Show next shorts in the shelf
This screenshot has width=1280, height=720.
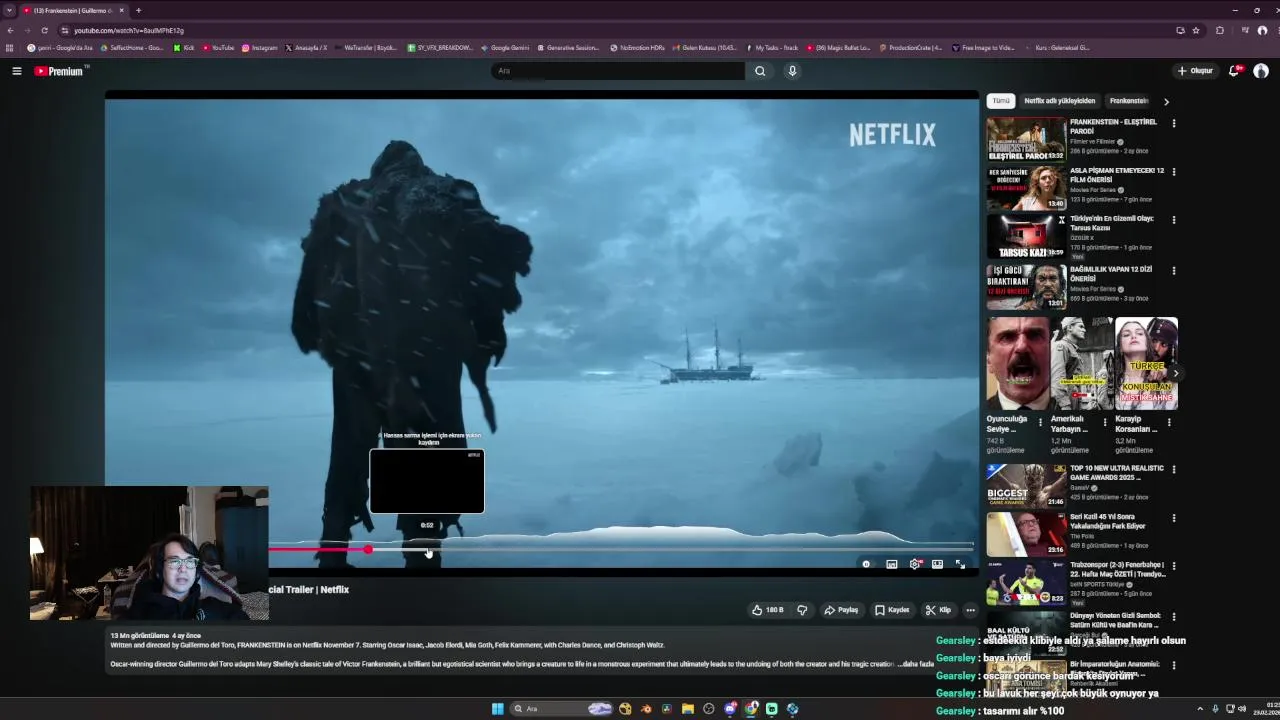(x=1176, y=373)
